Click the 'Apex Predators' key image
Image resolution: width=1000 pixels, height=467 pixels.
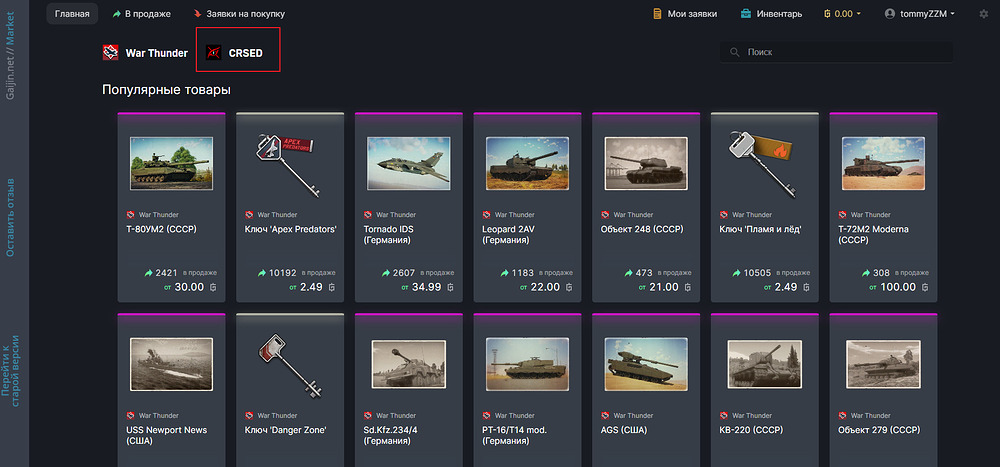284,165
